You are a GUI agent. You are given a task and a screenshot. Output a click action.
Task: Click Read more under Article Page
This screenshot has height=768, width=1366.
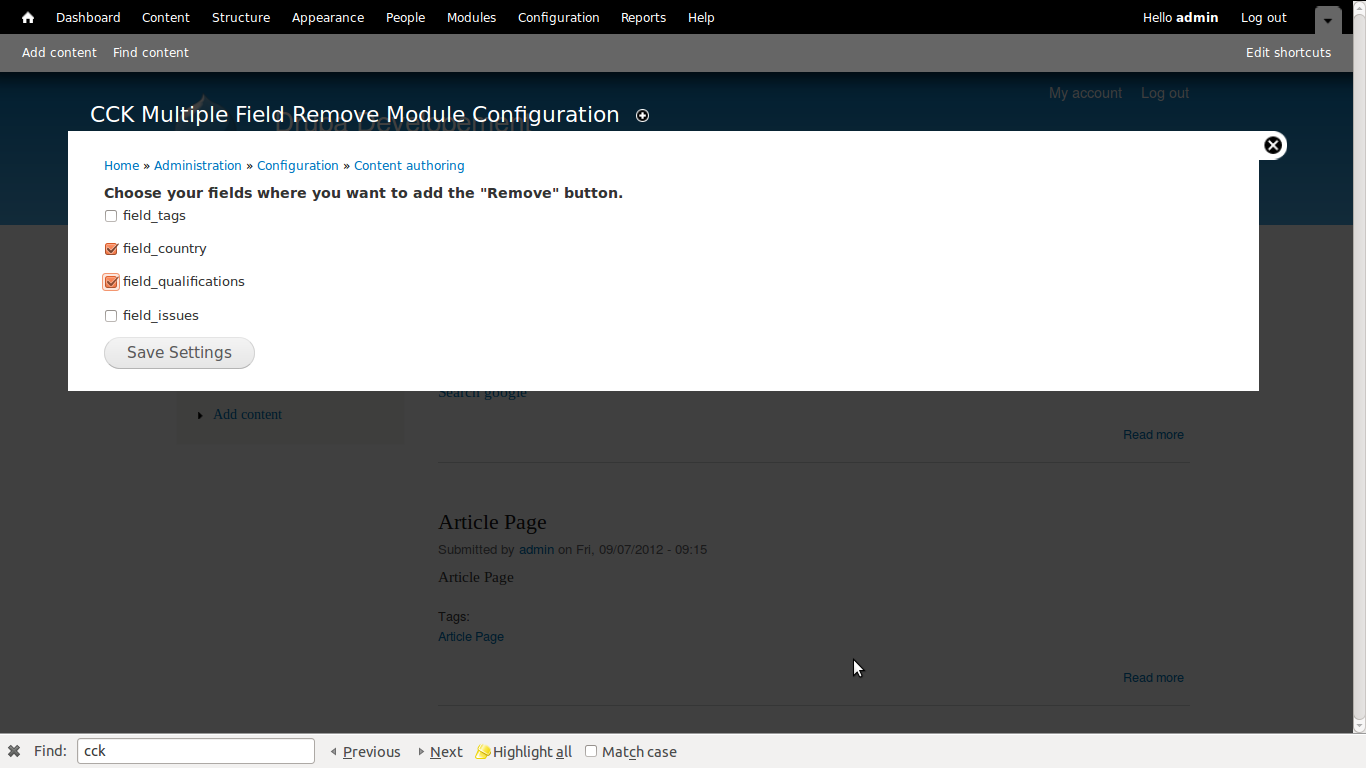pos(1152,677)
